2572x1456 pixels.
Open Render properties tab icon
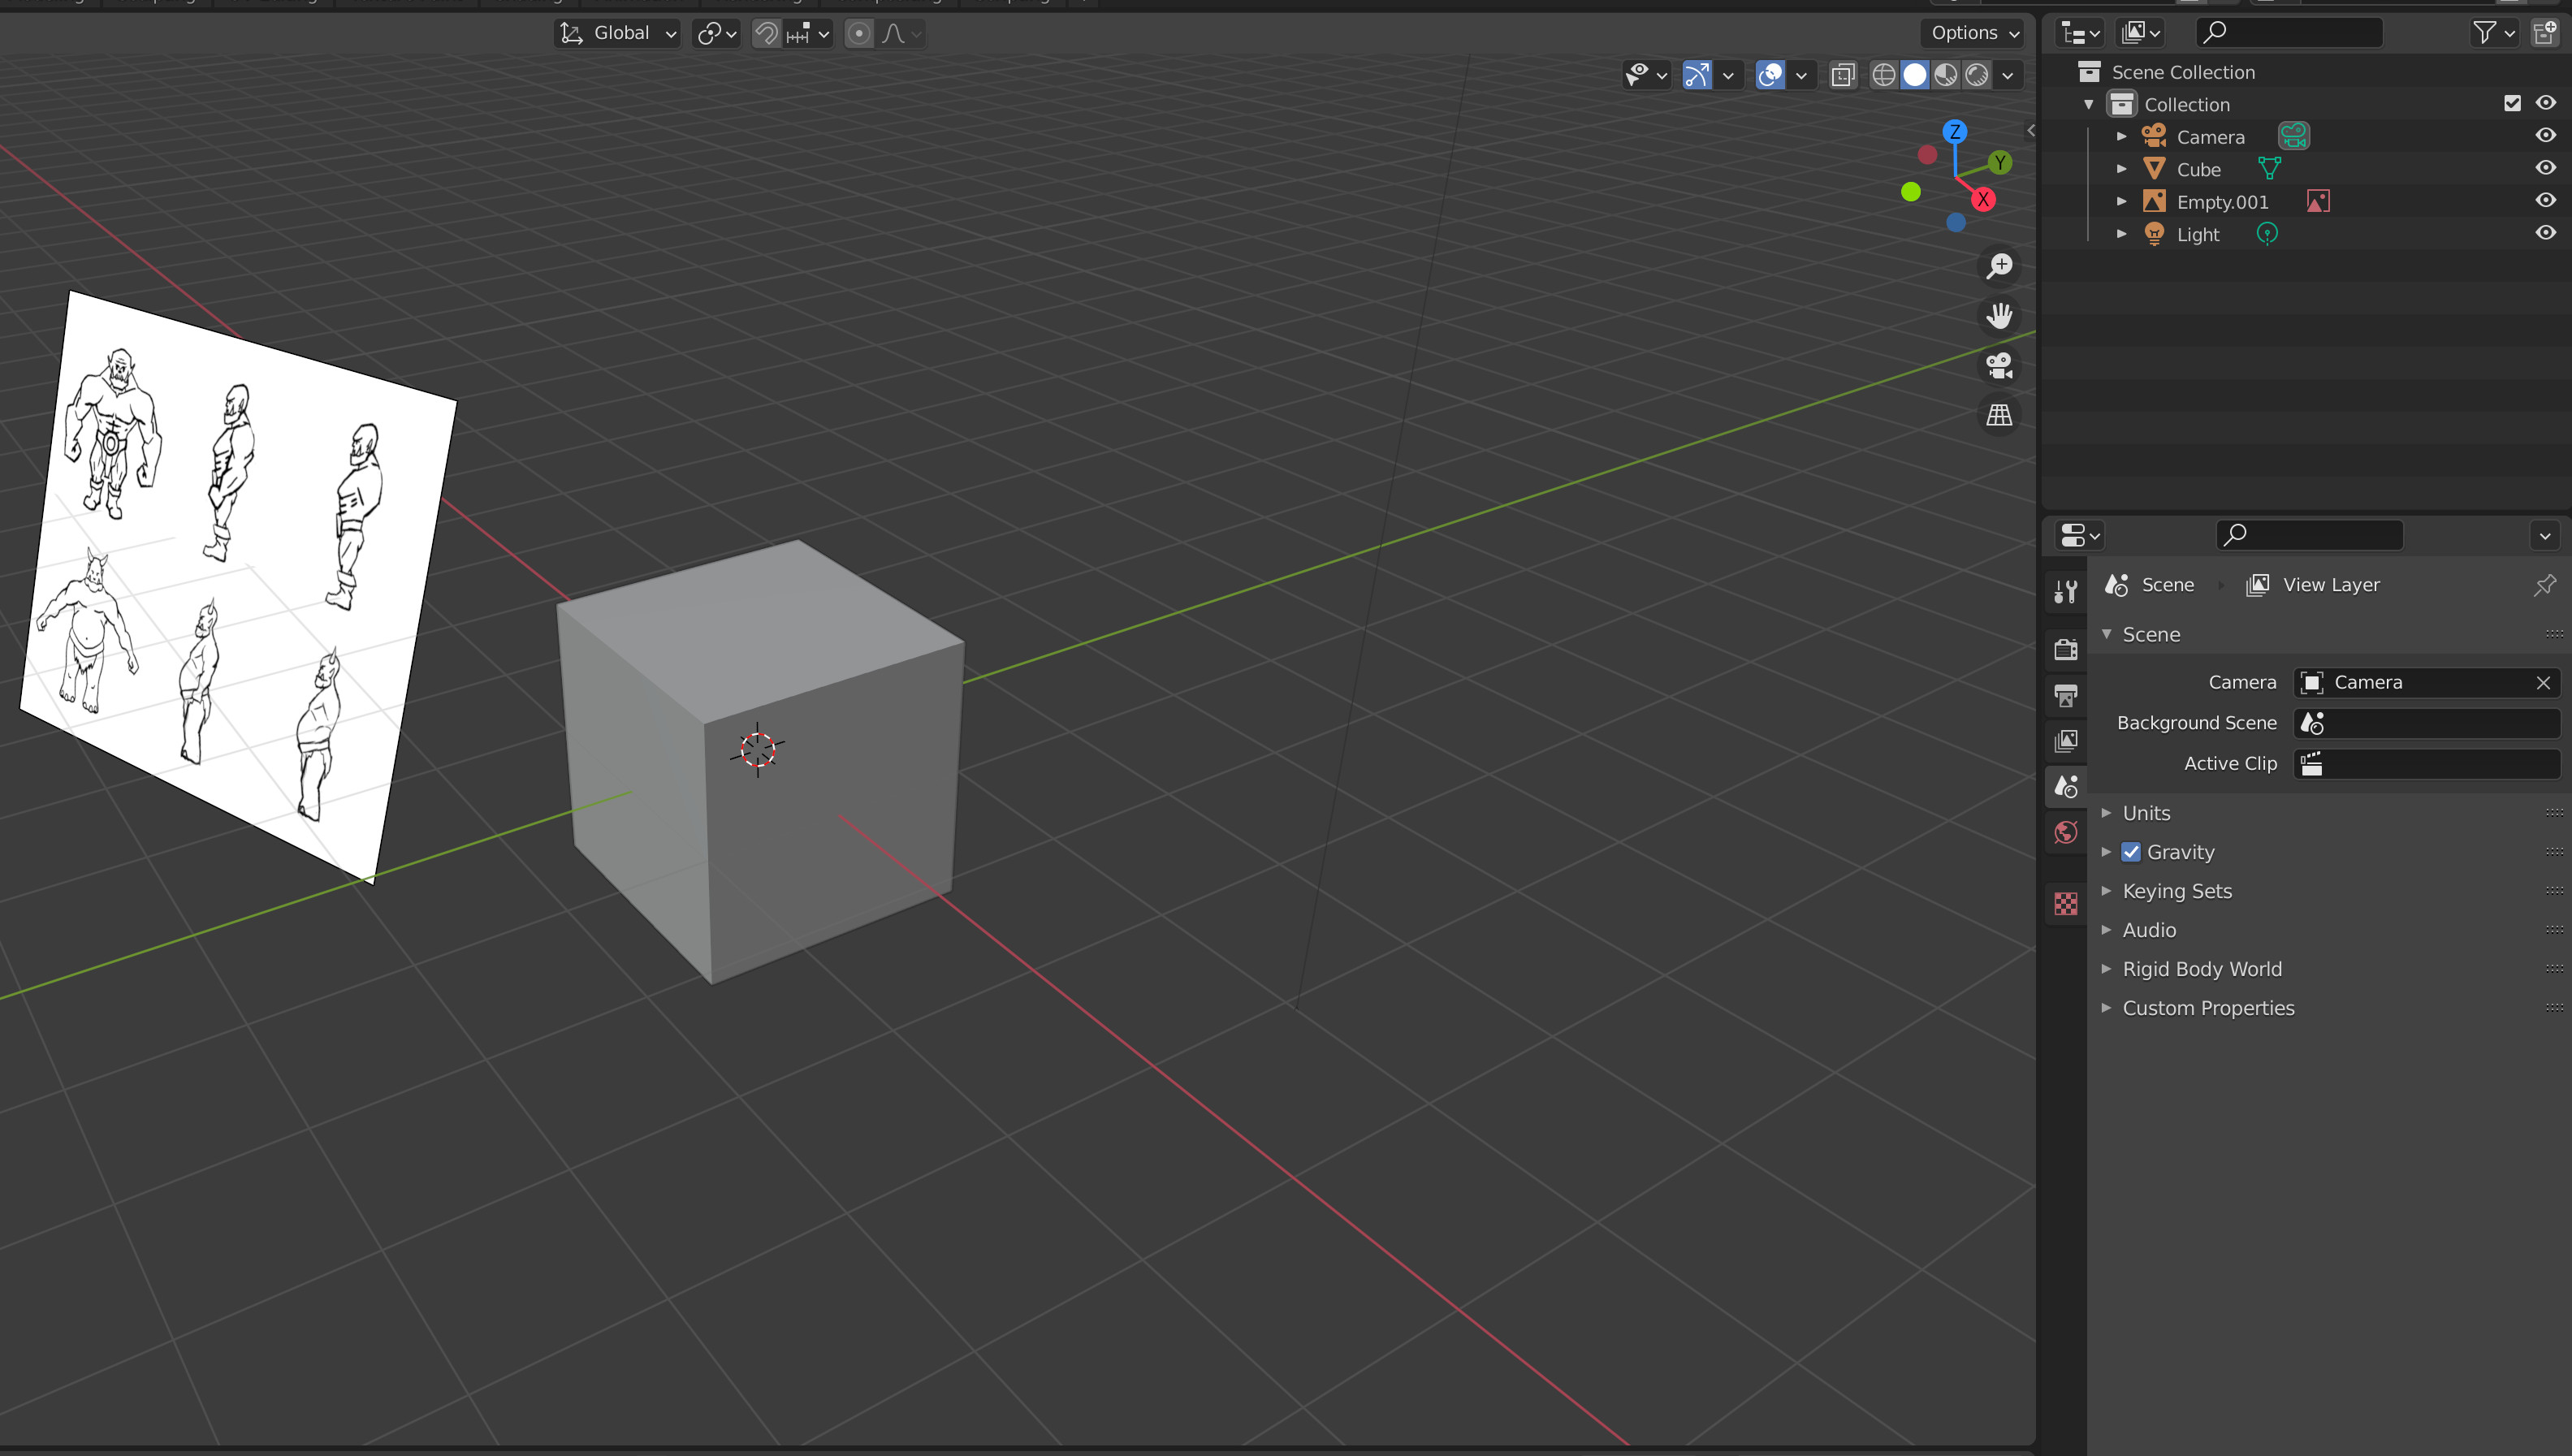pyautogui.click(x=2066, y=649)
